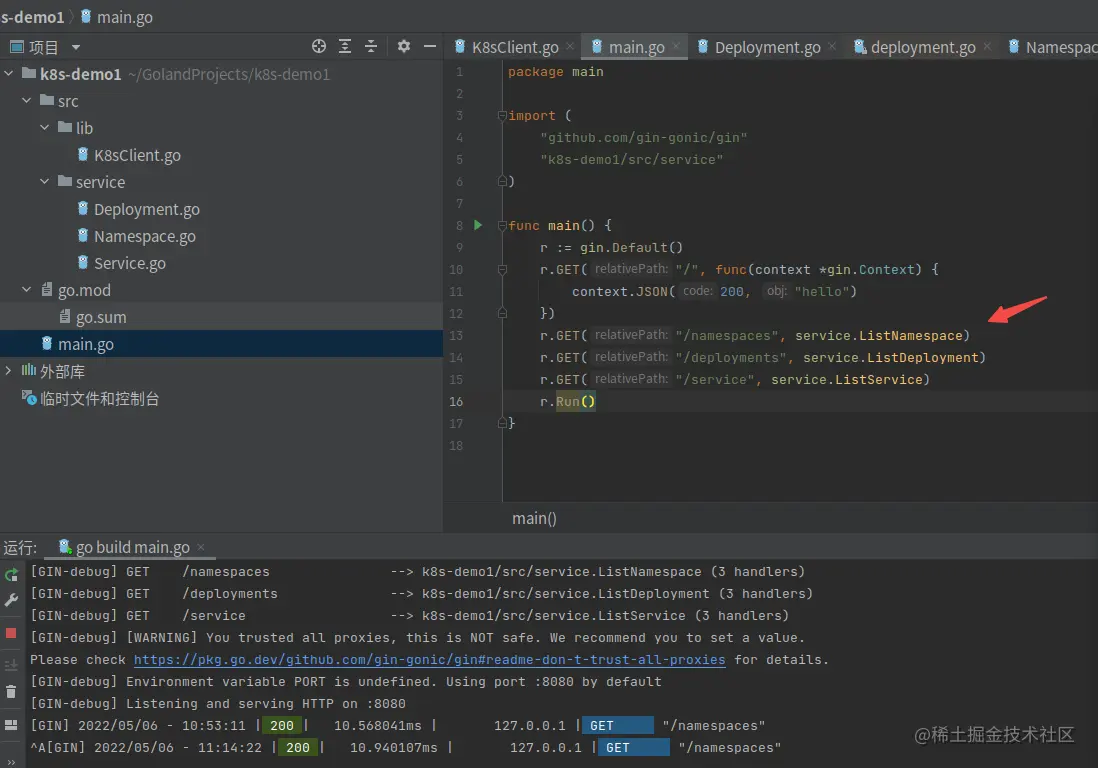Image resolution: width=1098 pixels, height=768 pixels.
Task: Click gin.Default() on line 9
Action: [631, 247]
